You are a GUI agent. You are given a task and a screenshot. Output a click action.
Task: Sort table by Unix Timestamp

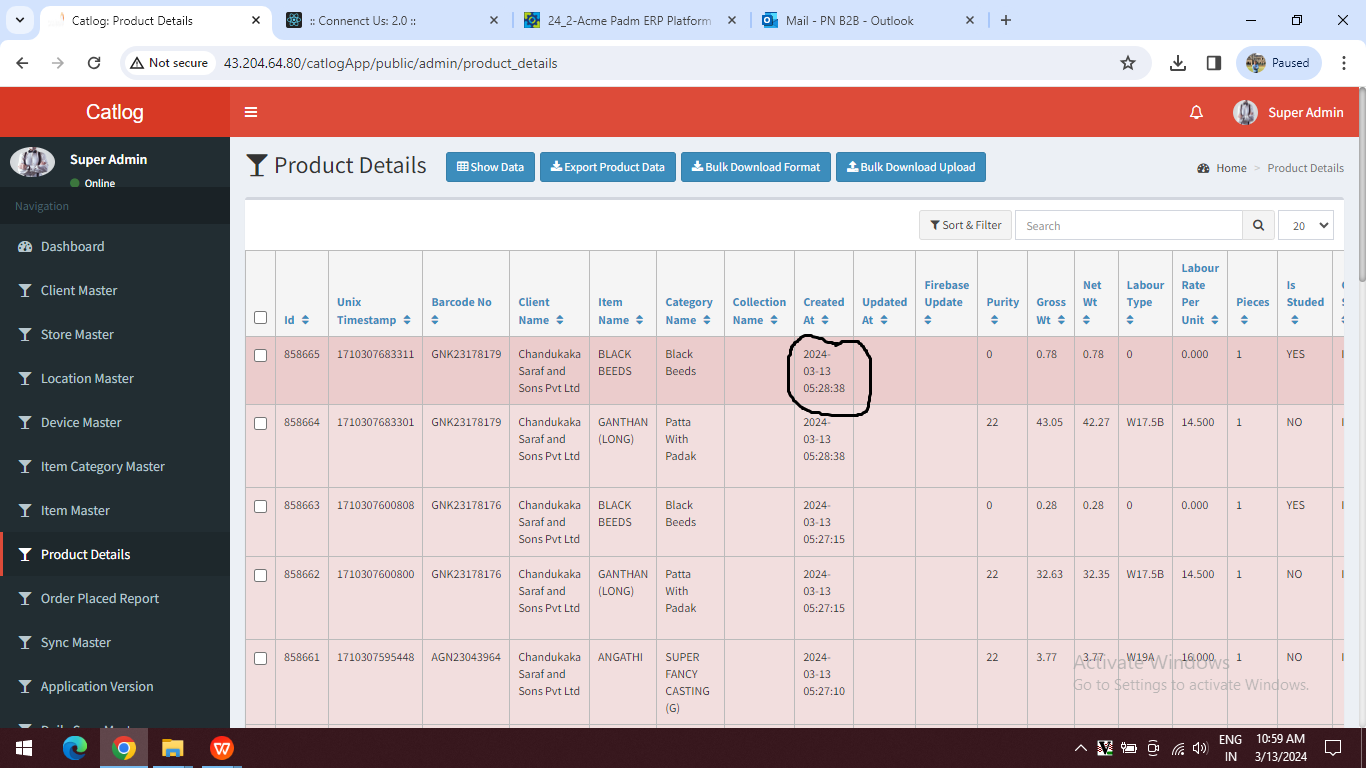click(407, 320)
